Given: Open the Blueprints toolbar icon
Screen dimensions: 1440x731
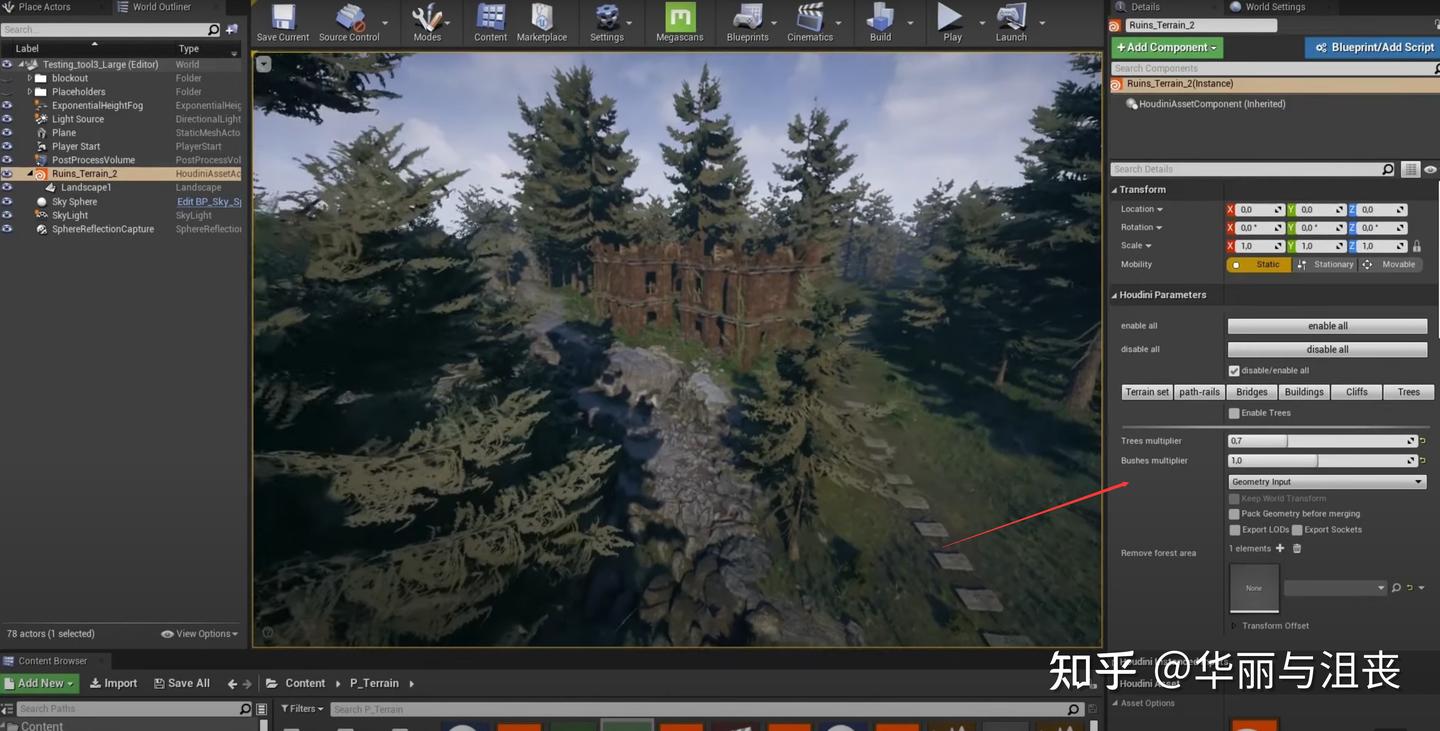Looking at the screenshot, I should pos(746,20).
